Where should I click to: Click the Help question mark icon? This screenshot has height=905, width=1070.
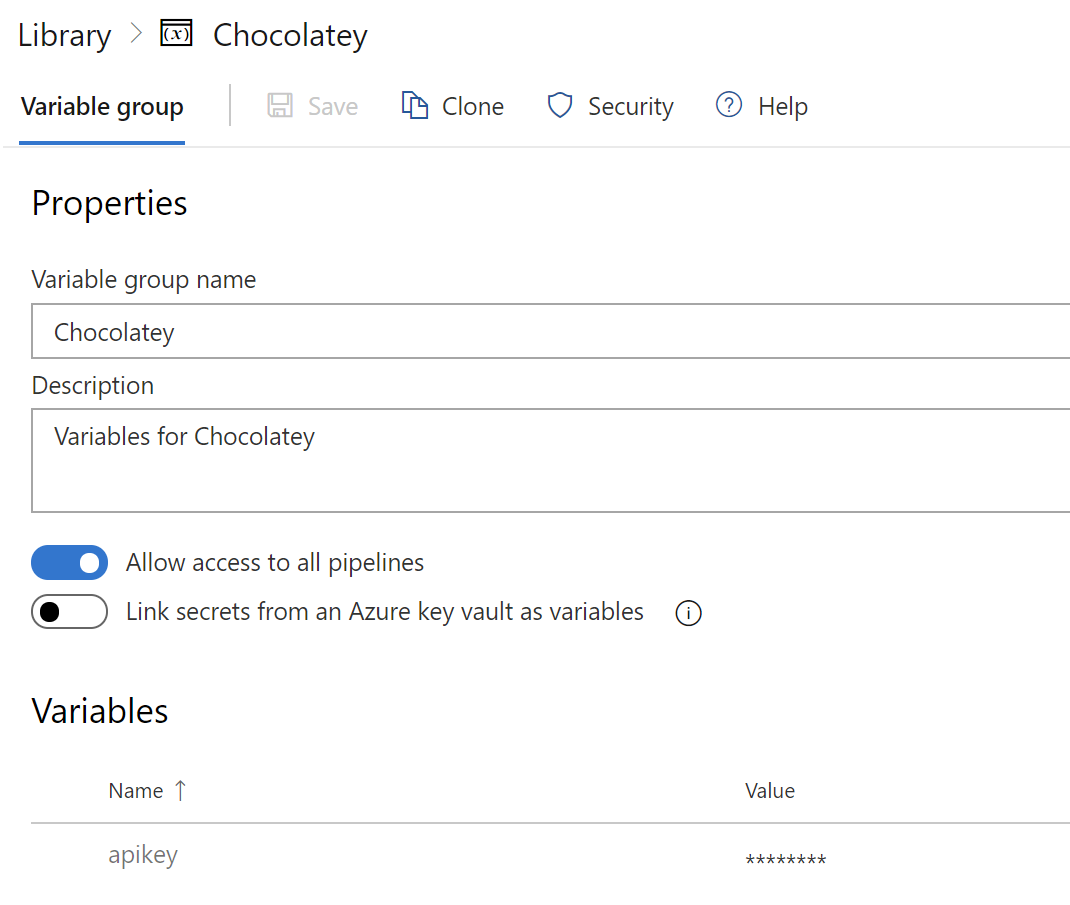729,105
